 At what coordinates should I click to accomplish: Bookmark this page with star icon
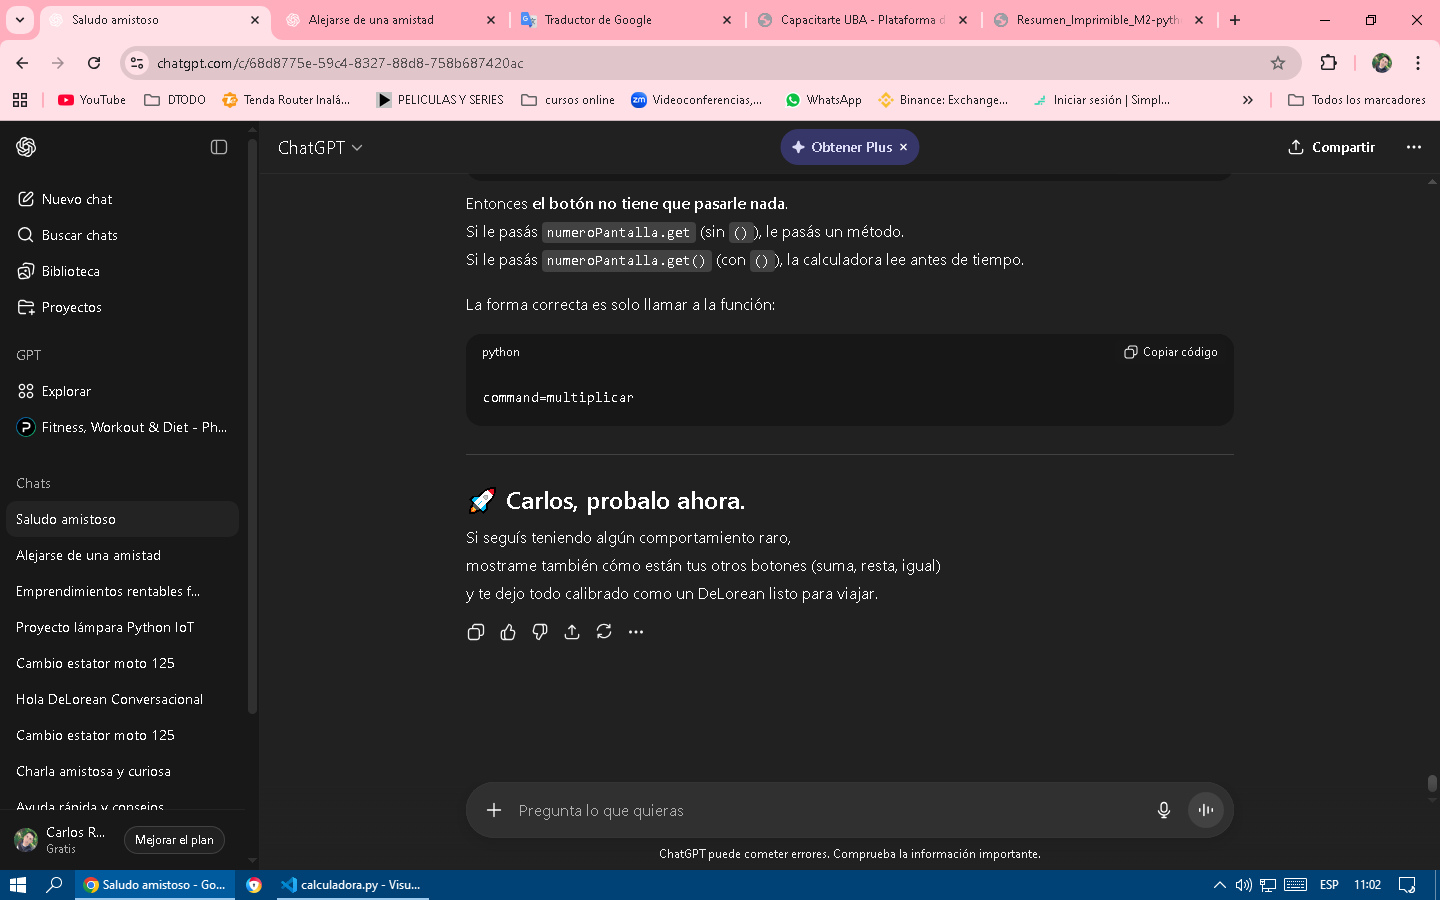[1278, 63]
